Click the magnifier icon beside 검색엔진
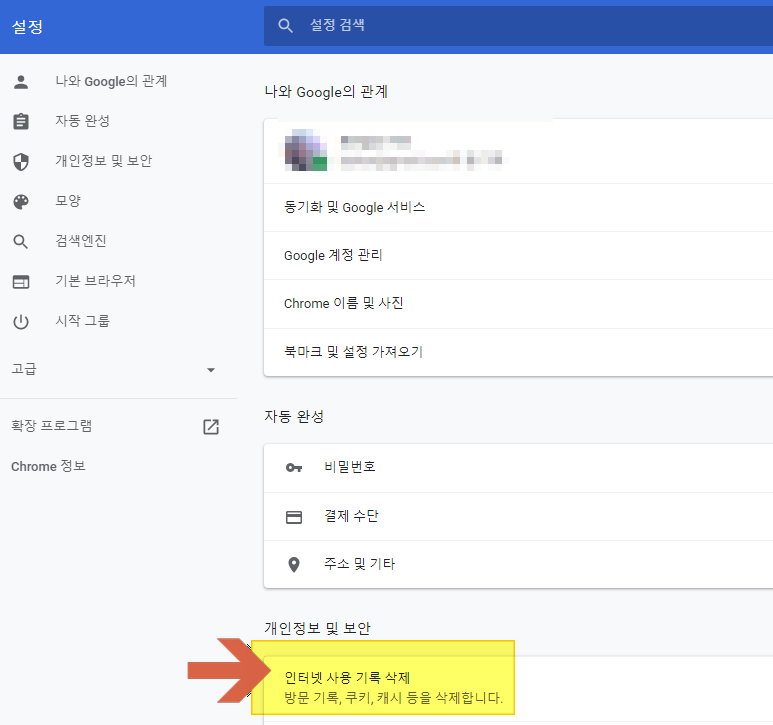Image resolution: width=773 pixels, height=725 pixels. 21,242
